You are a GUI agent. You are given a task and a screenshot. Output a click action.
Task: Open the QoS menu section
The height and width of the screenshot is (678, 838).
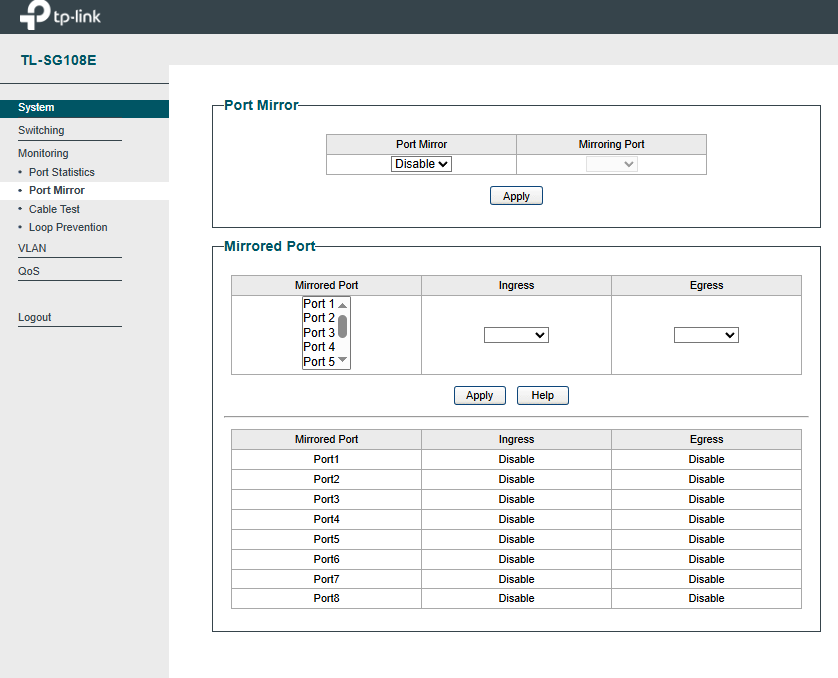tap(29, 271)
